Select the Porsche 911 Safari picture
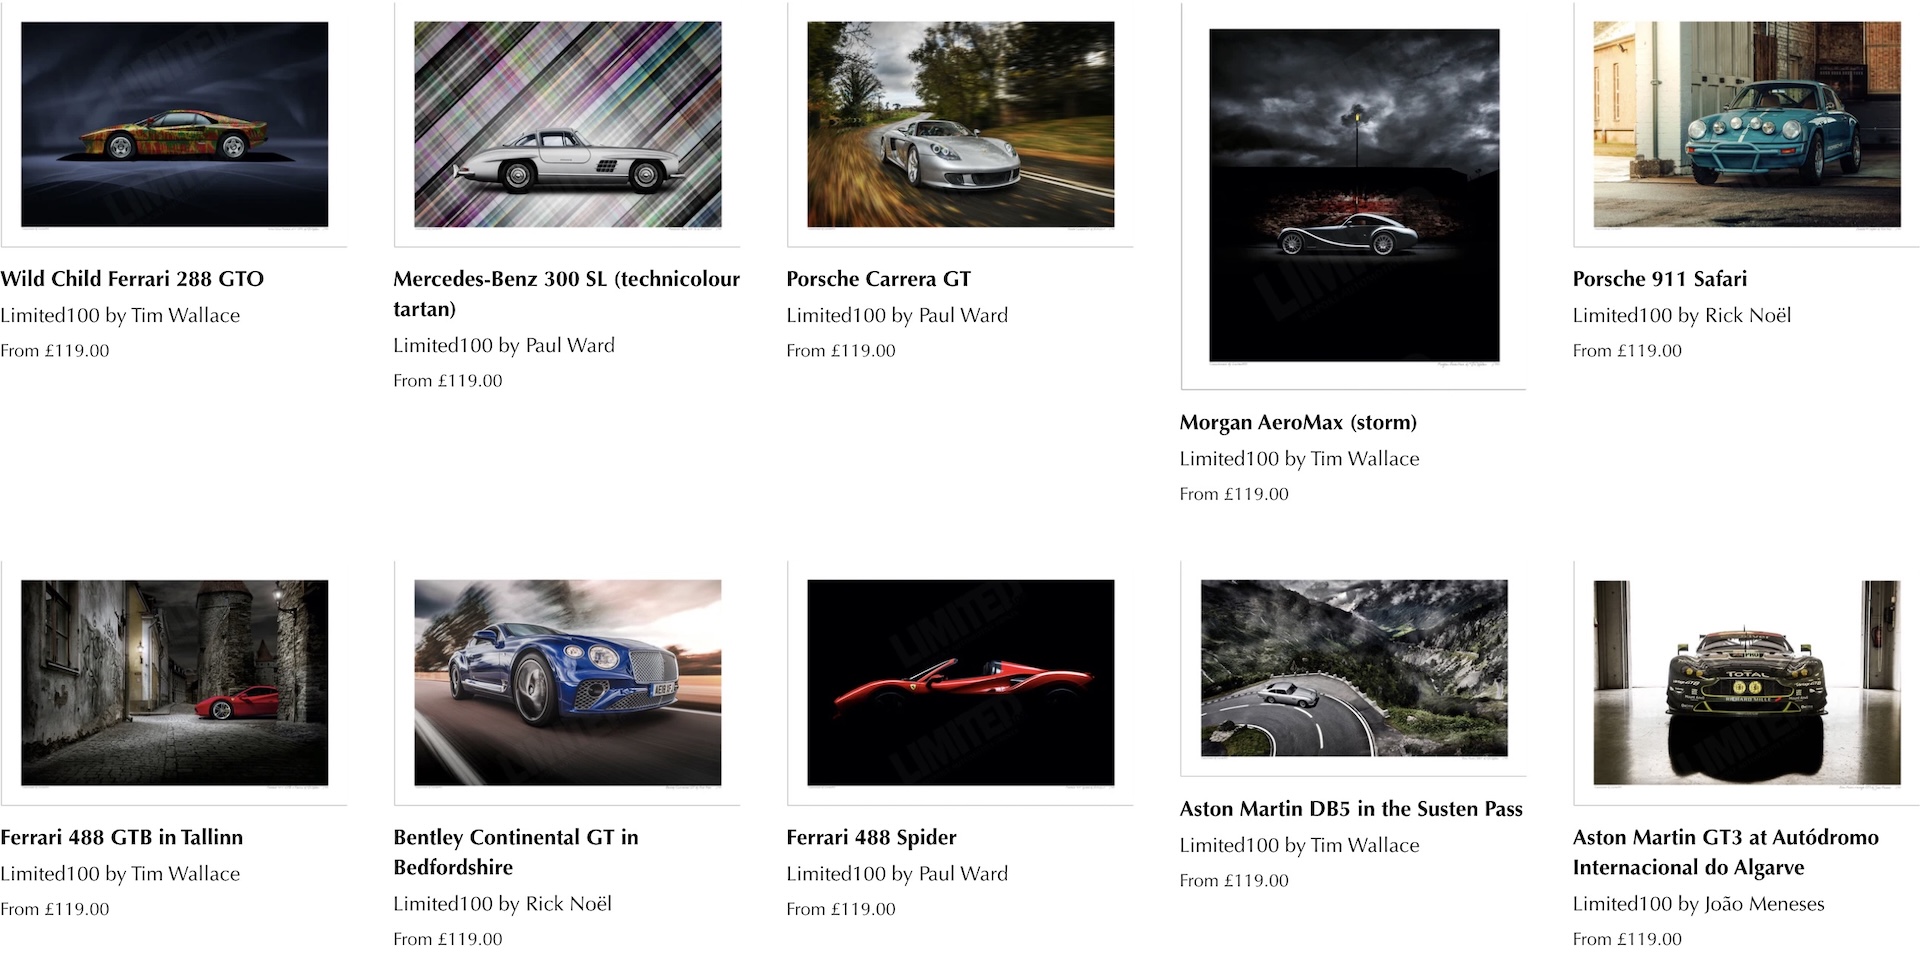The width and height of the screenshot is (1920, 957). [x=1746, y=124]
